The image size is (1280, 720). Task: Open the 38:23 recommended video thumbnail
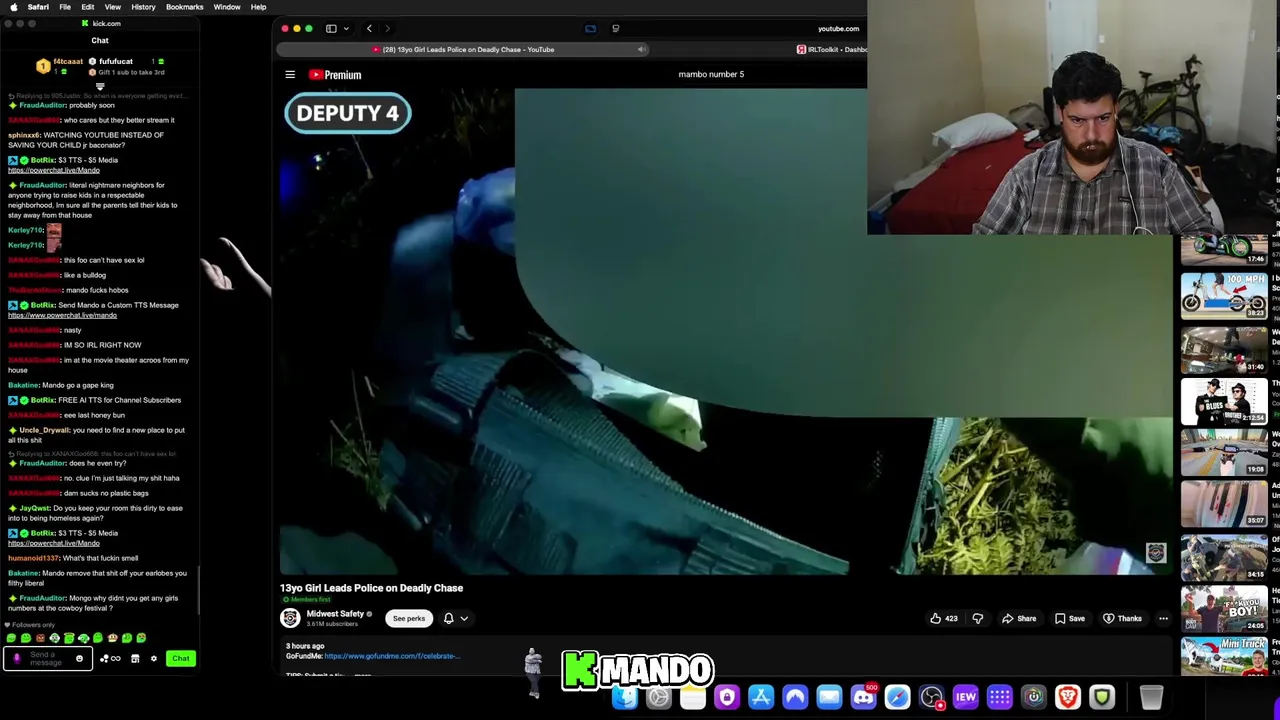(1224, 295)
